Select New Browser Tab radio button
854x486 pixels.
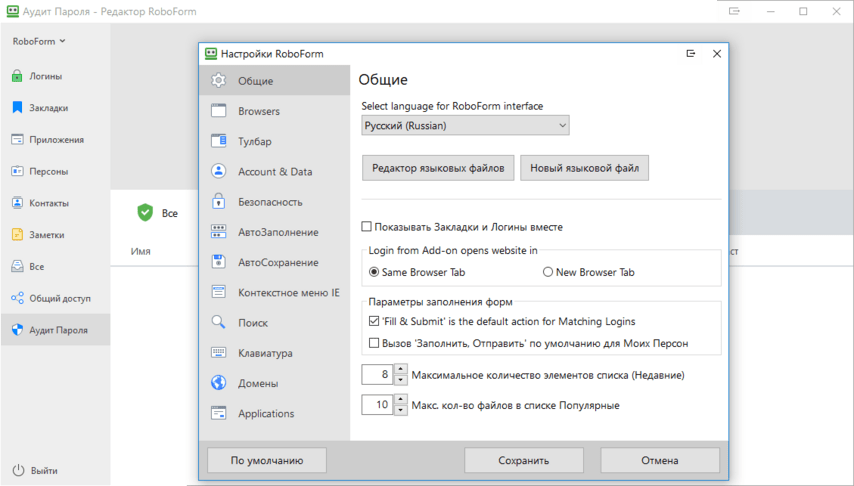548,272
